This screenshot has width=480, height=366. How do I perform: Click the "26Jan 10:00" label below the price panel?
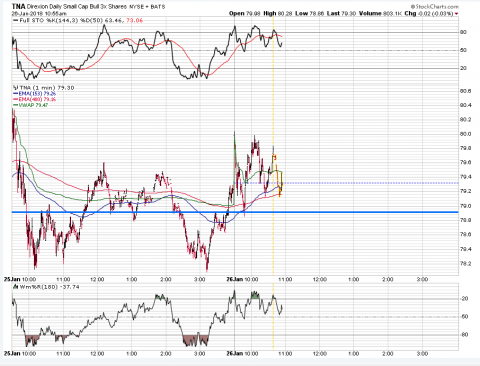242,279
